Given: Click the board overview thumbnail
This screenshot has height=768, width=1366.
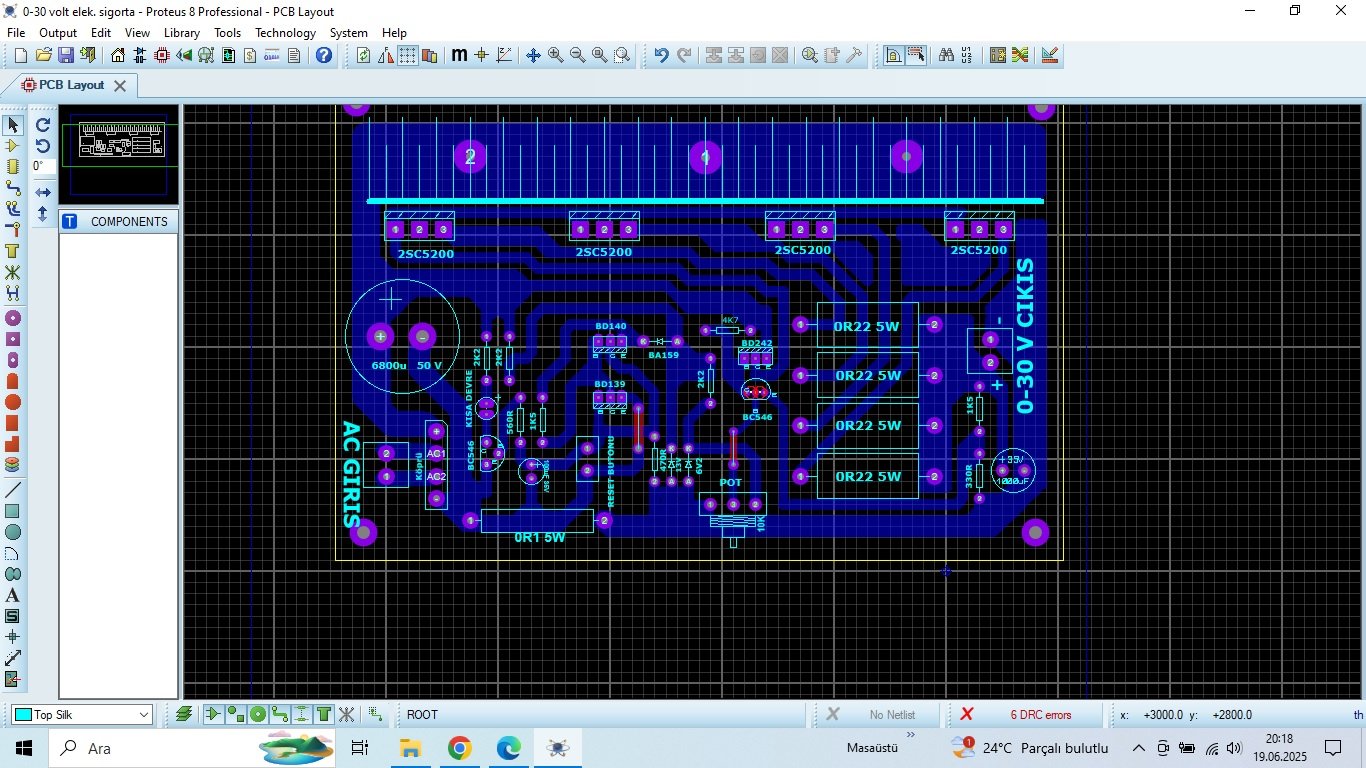Looking at the screenshot, I should (119, 155).
